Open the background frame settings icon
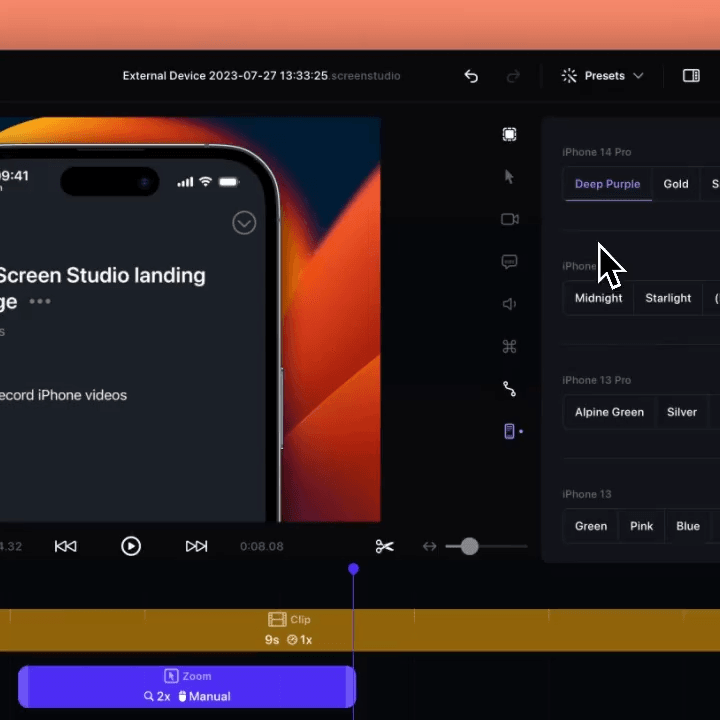The width and height of the screenshot is (720, 720). point(509,135)
